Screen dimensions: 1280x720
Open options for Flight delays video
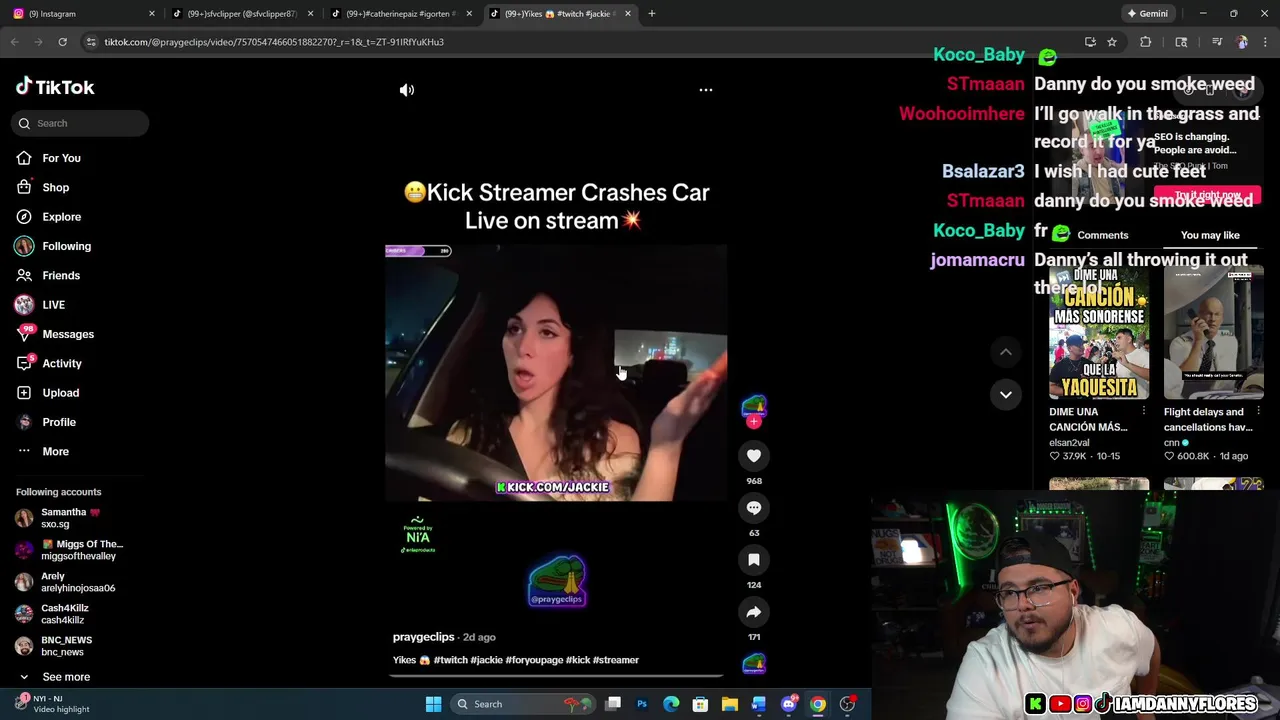pos(1258,411)
